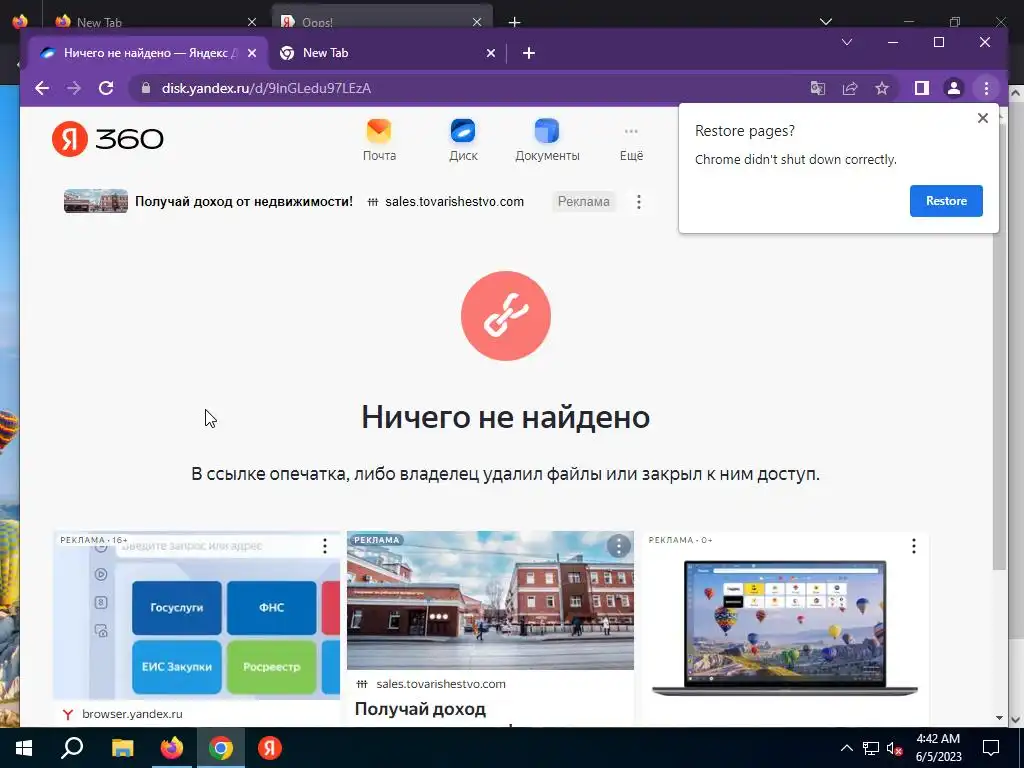Open new Firefox tab with plus
The width and height of the screenshot is (1024, 768).
515,22
